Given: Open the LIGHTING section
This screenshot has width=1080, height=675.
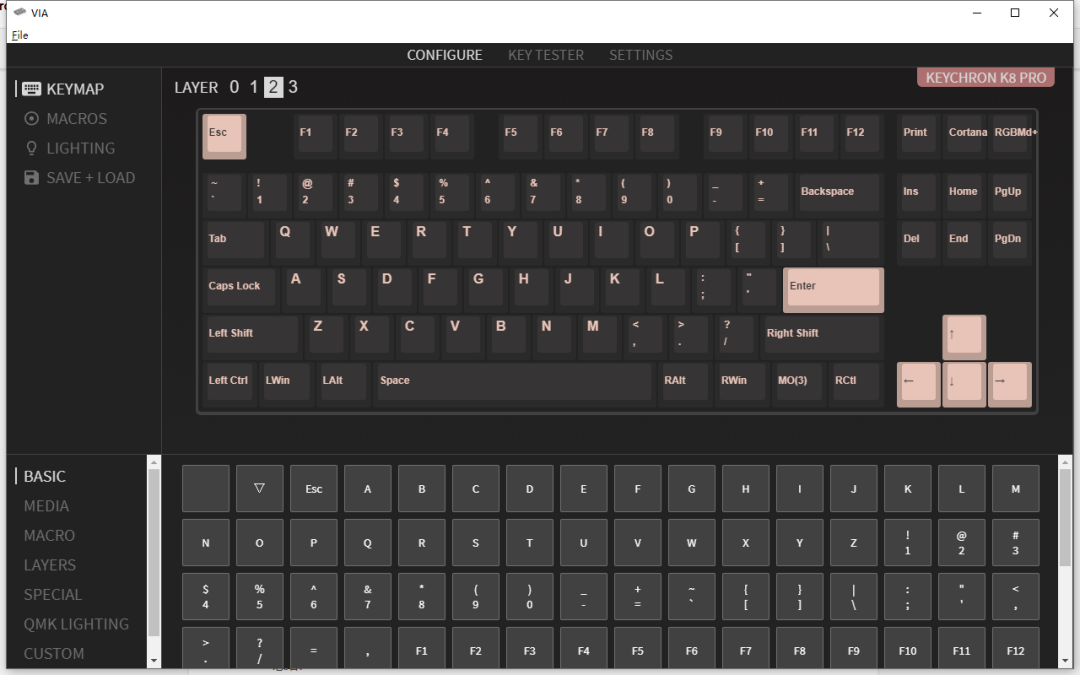Looking at the screenshot, I should tap(70, 148).
